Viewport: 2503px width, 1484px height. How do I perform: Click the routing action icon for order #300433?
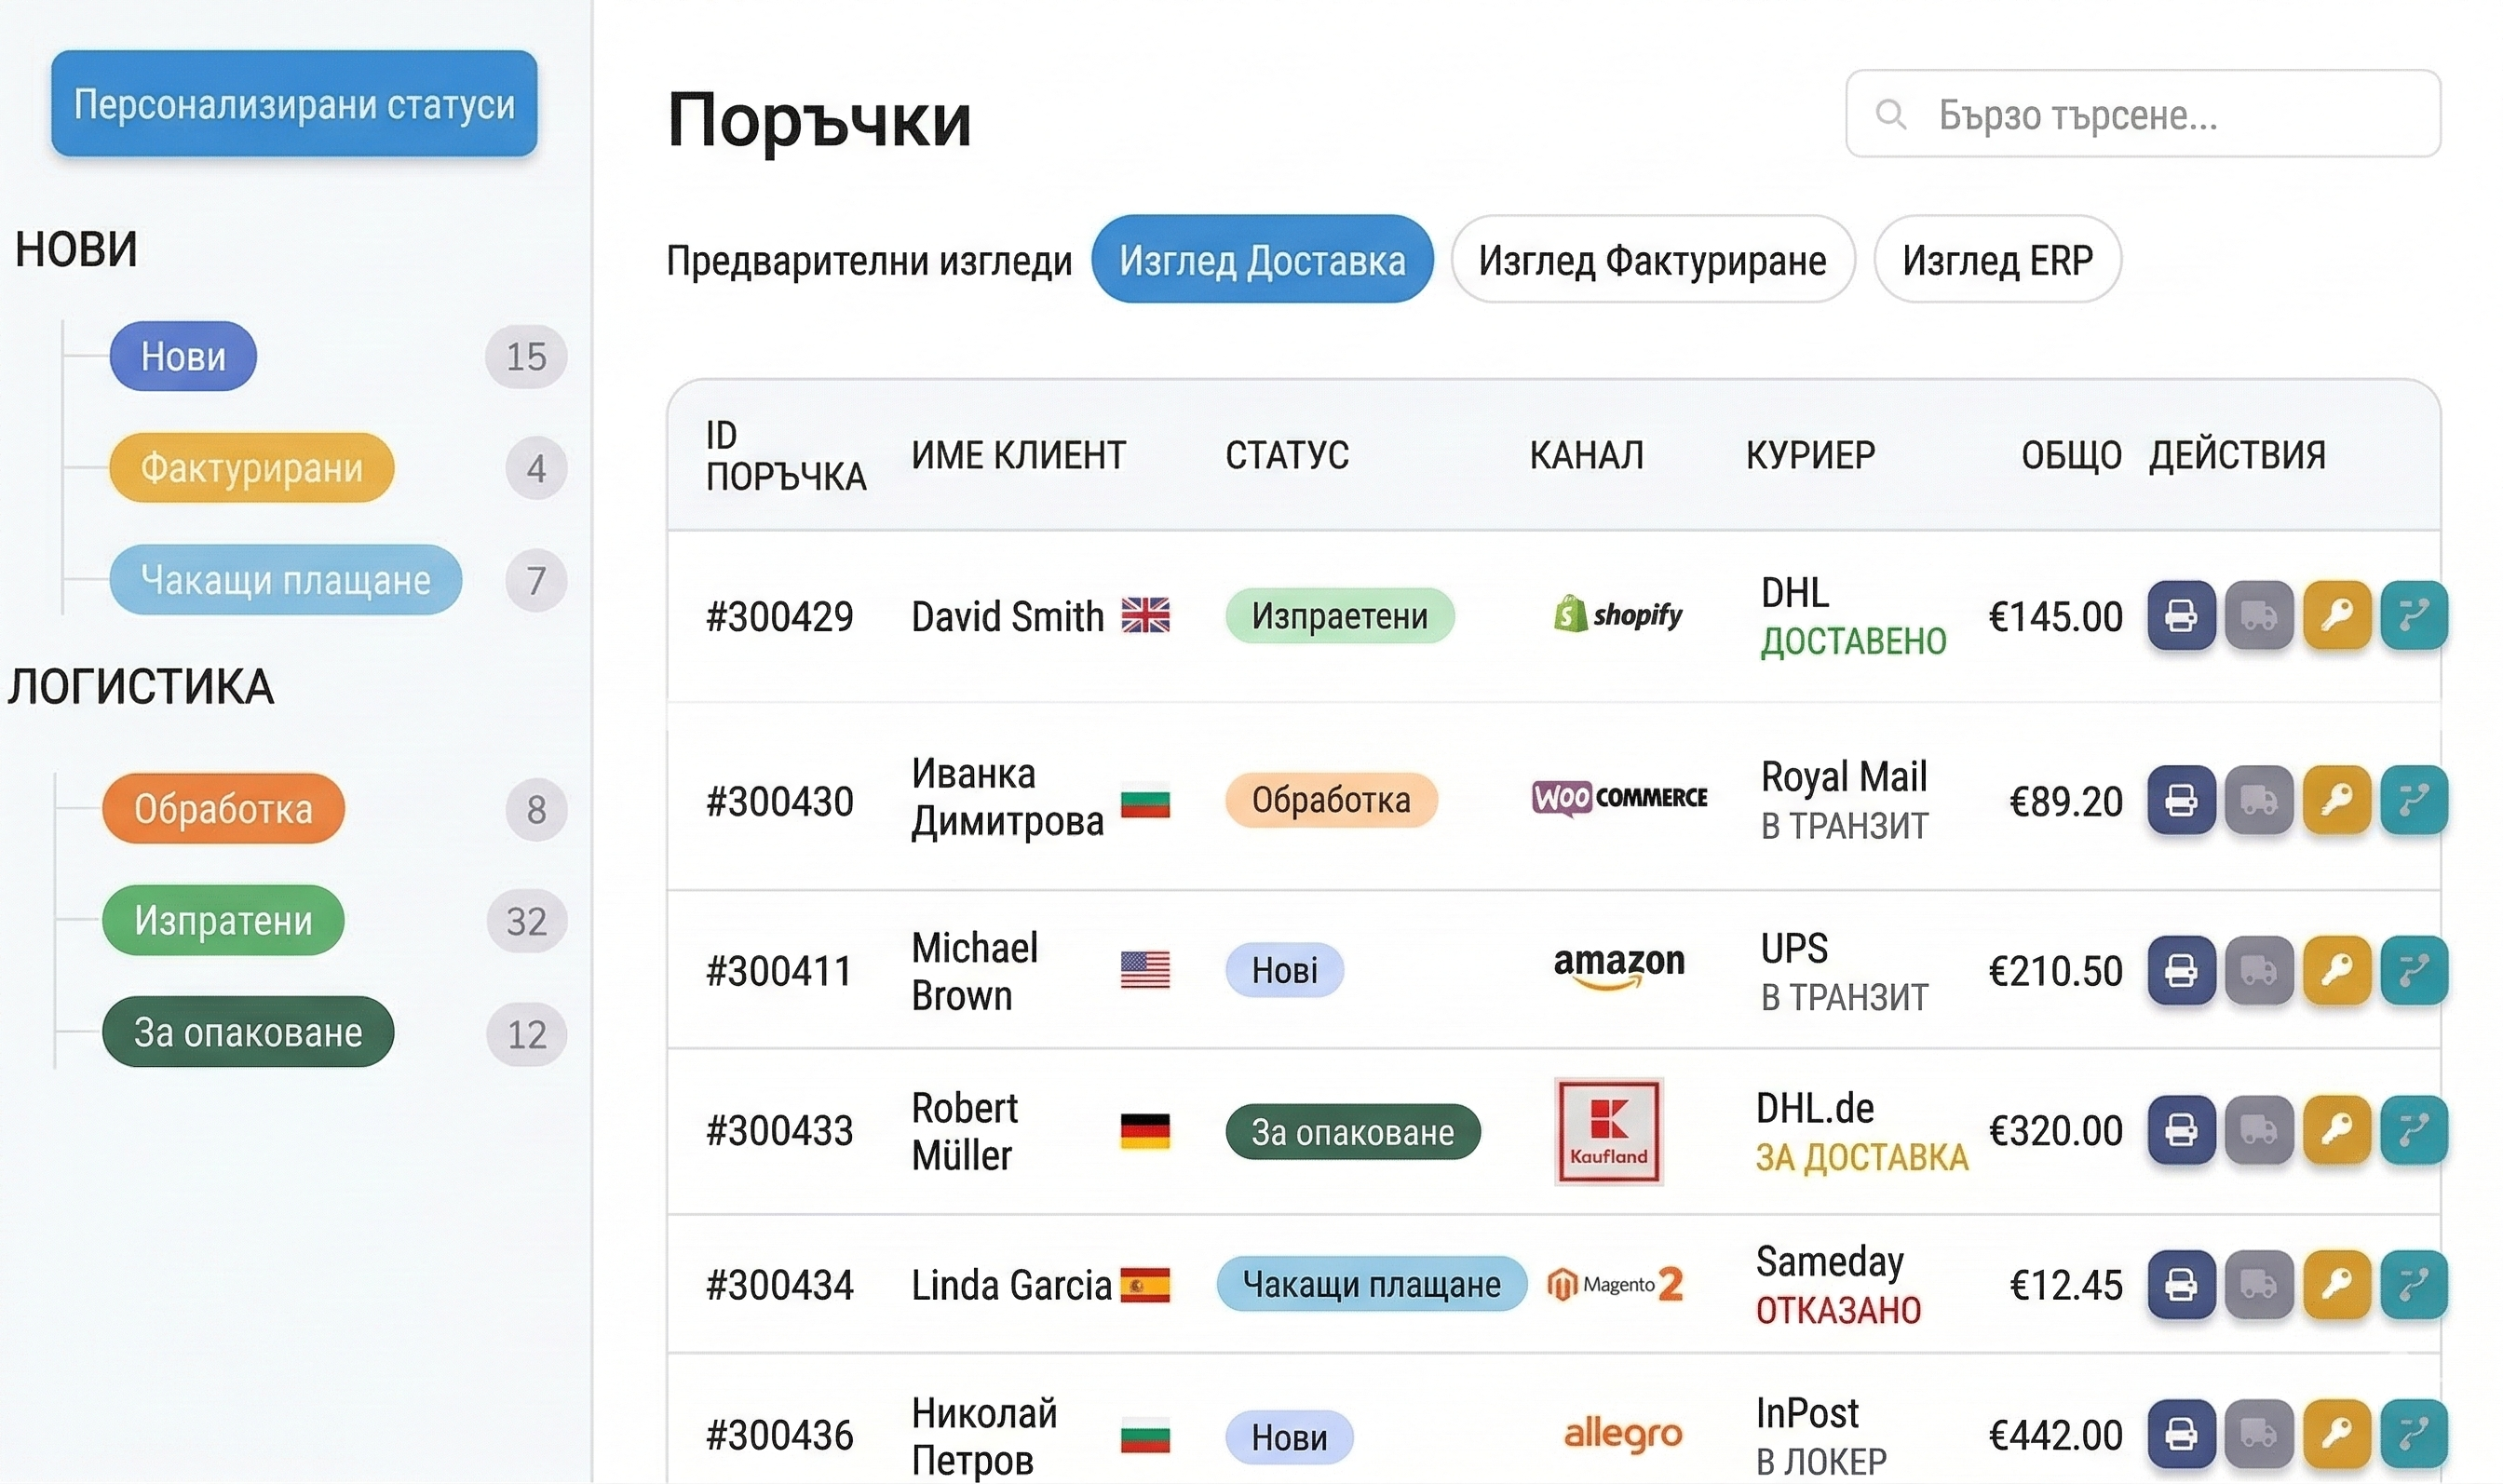tap(2416, 1130)
